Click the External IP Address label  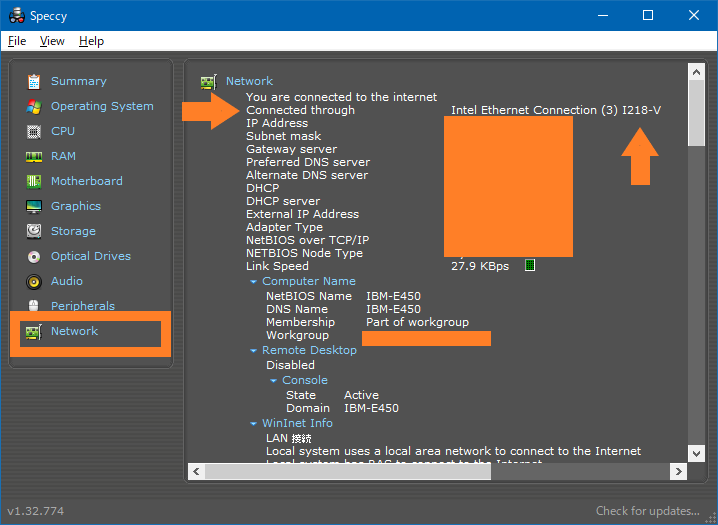(302, 214)
